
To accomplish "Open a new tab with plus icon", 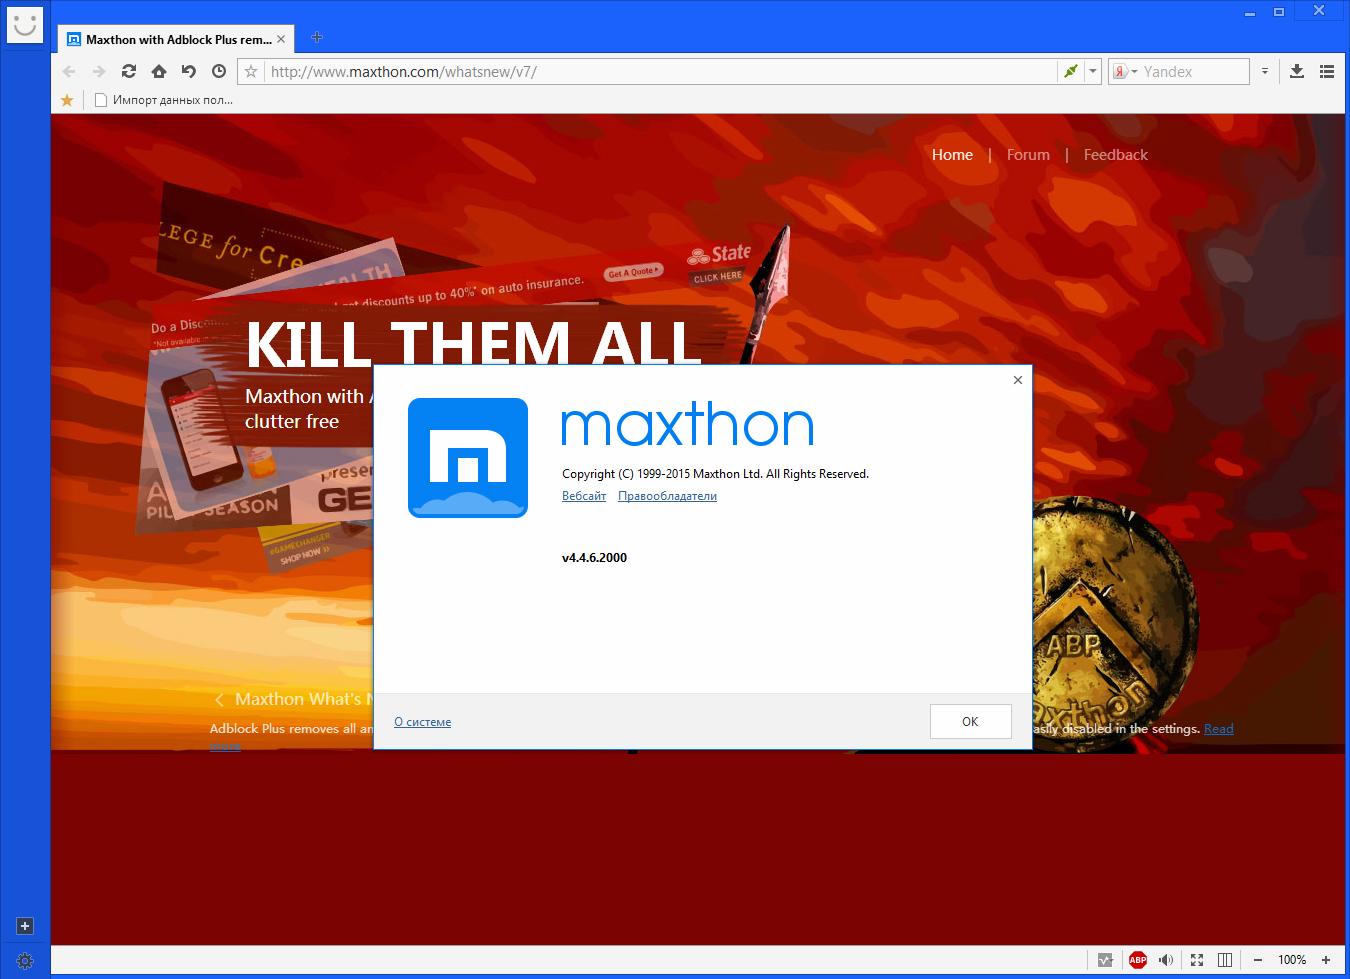I will 317,38.
